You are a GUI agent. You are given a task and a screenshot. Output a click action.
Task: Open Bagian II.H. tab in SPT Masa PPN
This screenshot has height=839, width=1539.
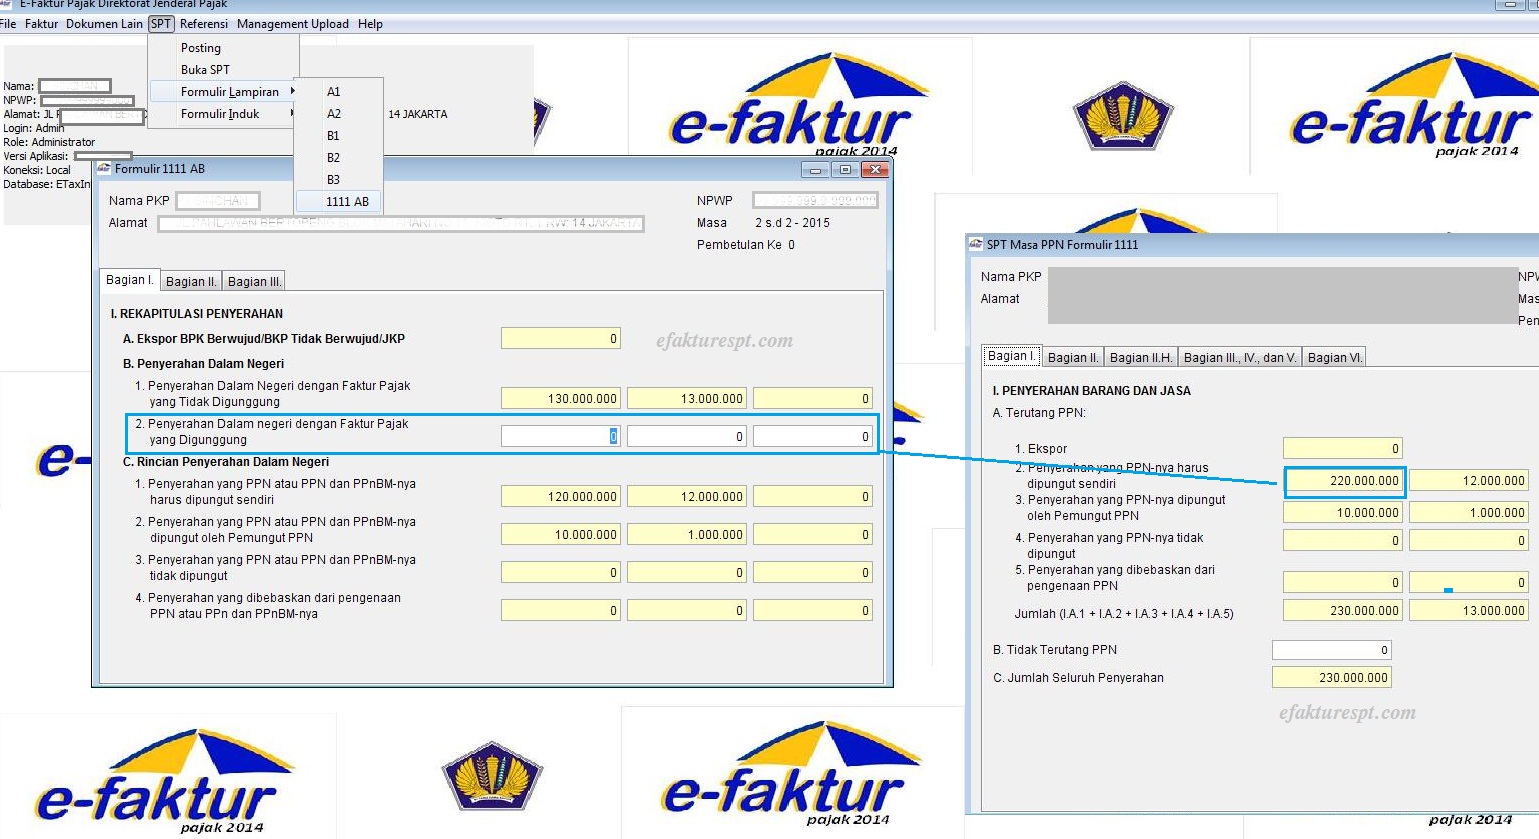pyautogui.click(x=1140, y=358)
